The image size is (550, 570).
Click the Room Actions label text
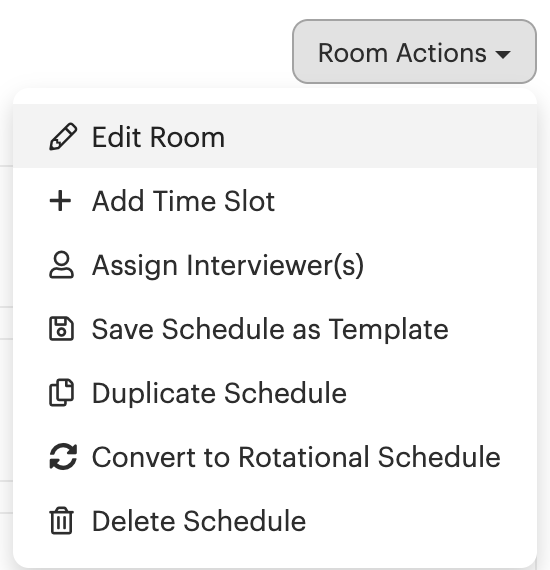(x=402, y=53)
